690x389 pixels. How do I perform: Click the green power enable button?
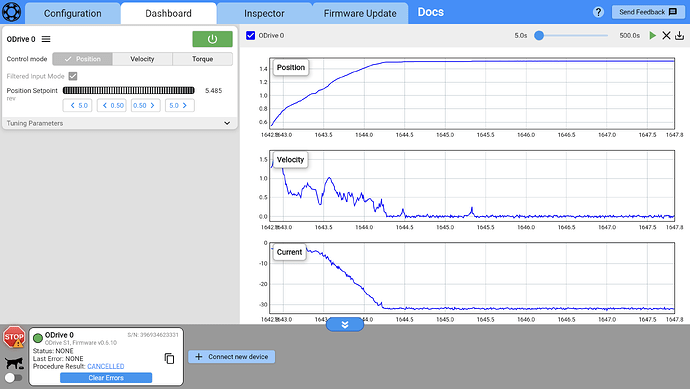tap(213, 39)
